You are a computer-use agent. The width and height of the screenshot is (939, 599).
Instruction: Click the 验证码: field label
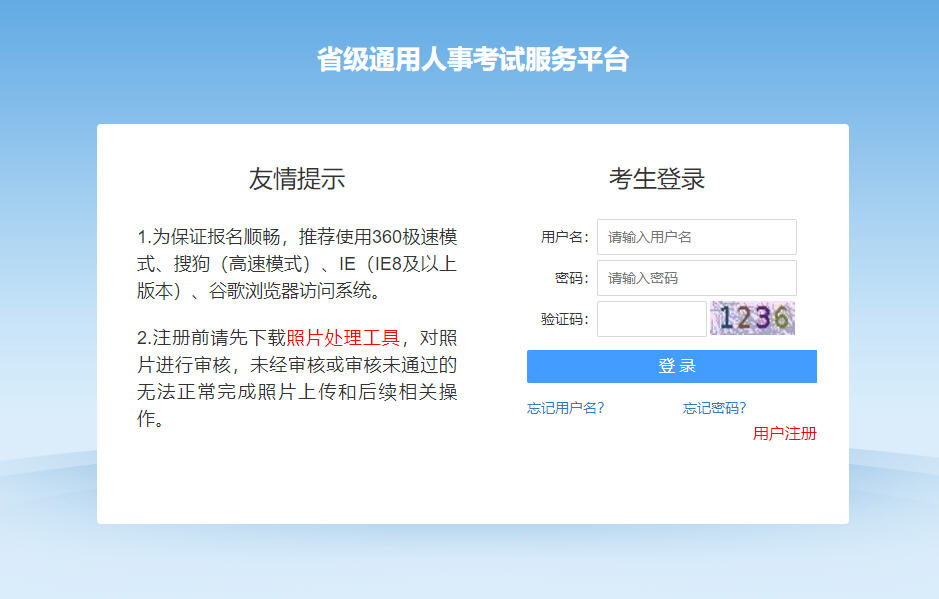pyautogui.click(x=565, y=319)
